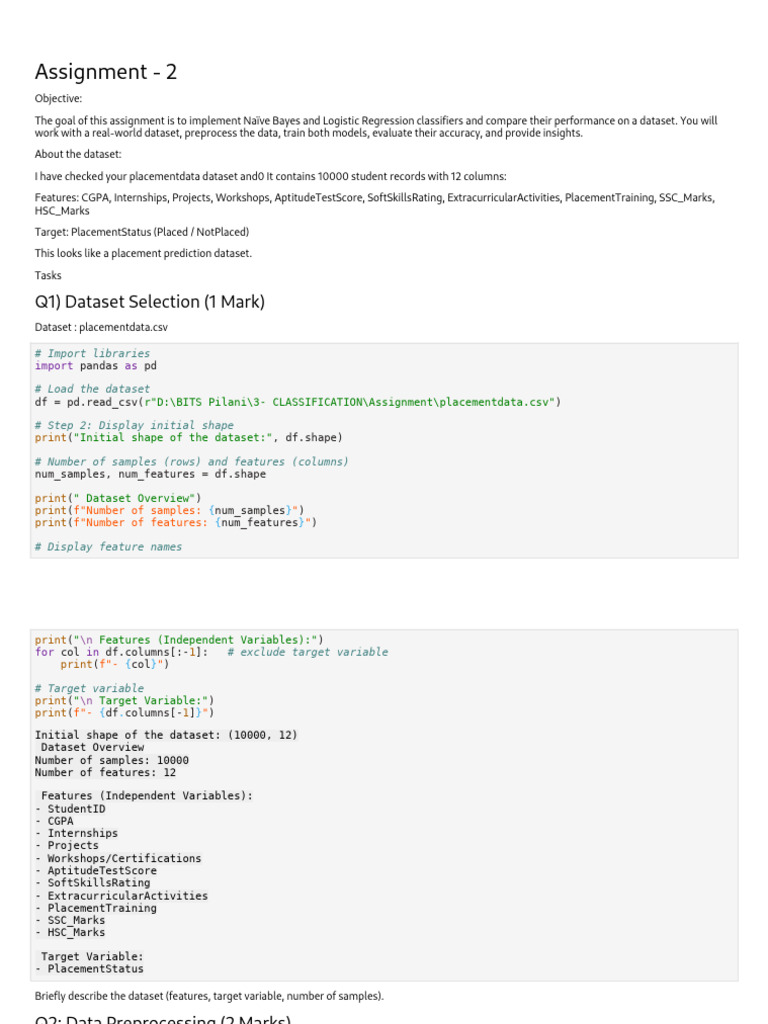This screenshot has height=1024, width=768.
Task: Click the "- PlacementStatus" target variable output
Action: (x=89, y=968)
